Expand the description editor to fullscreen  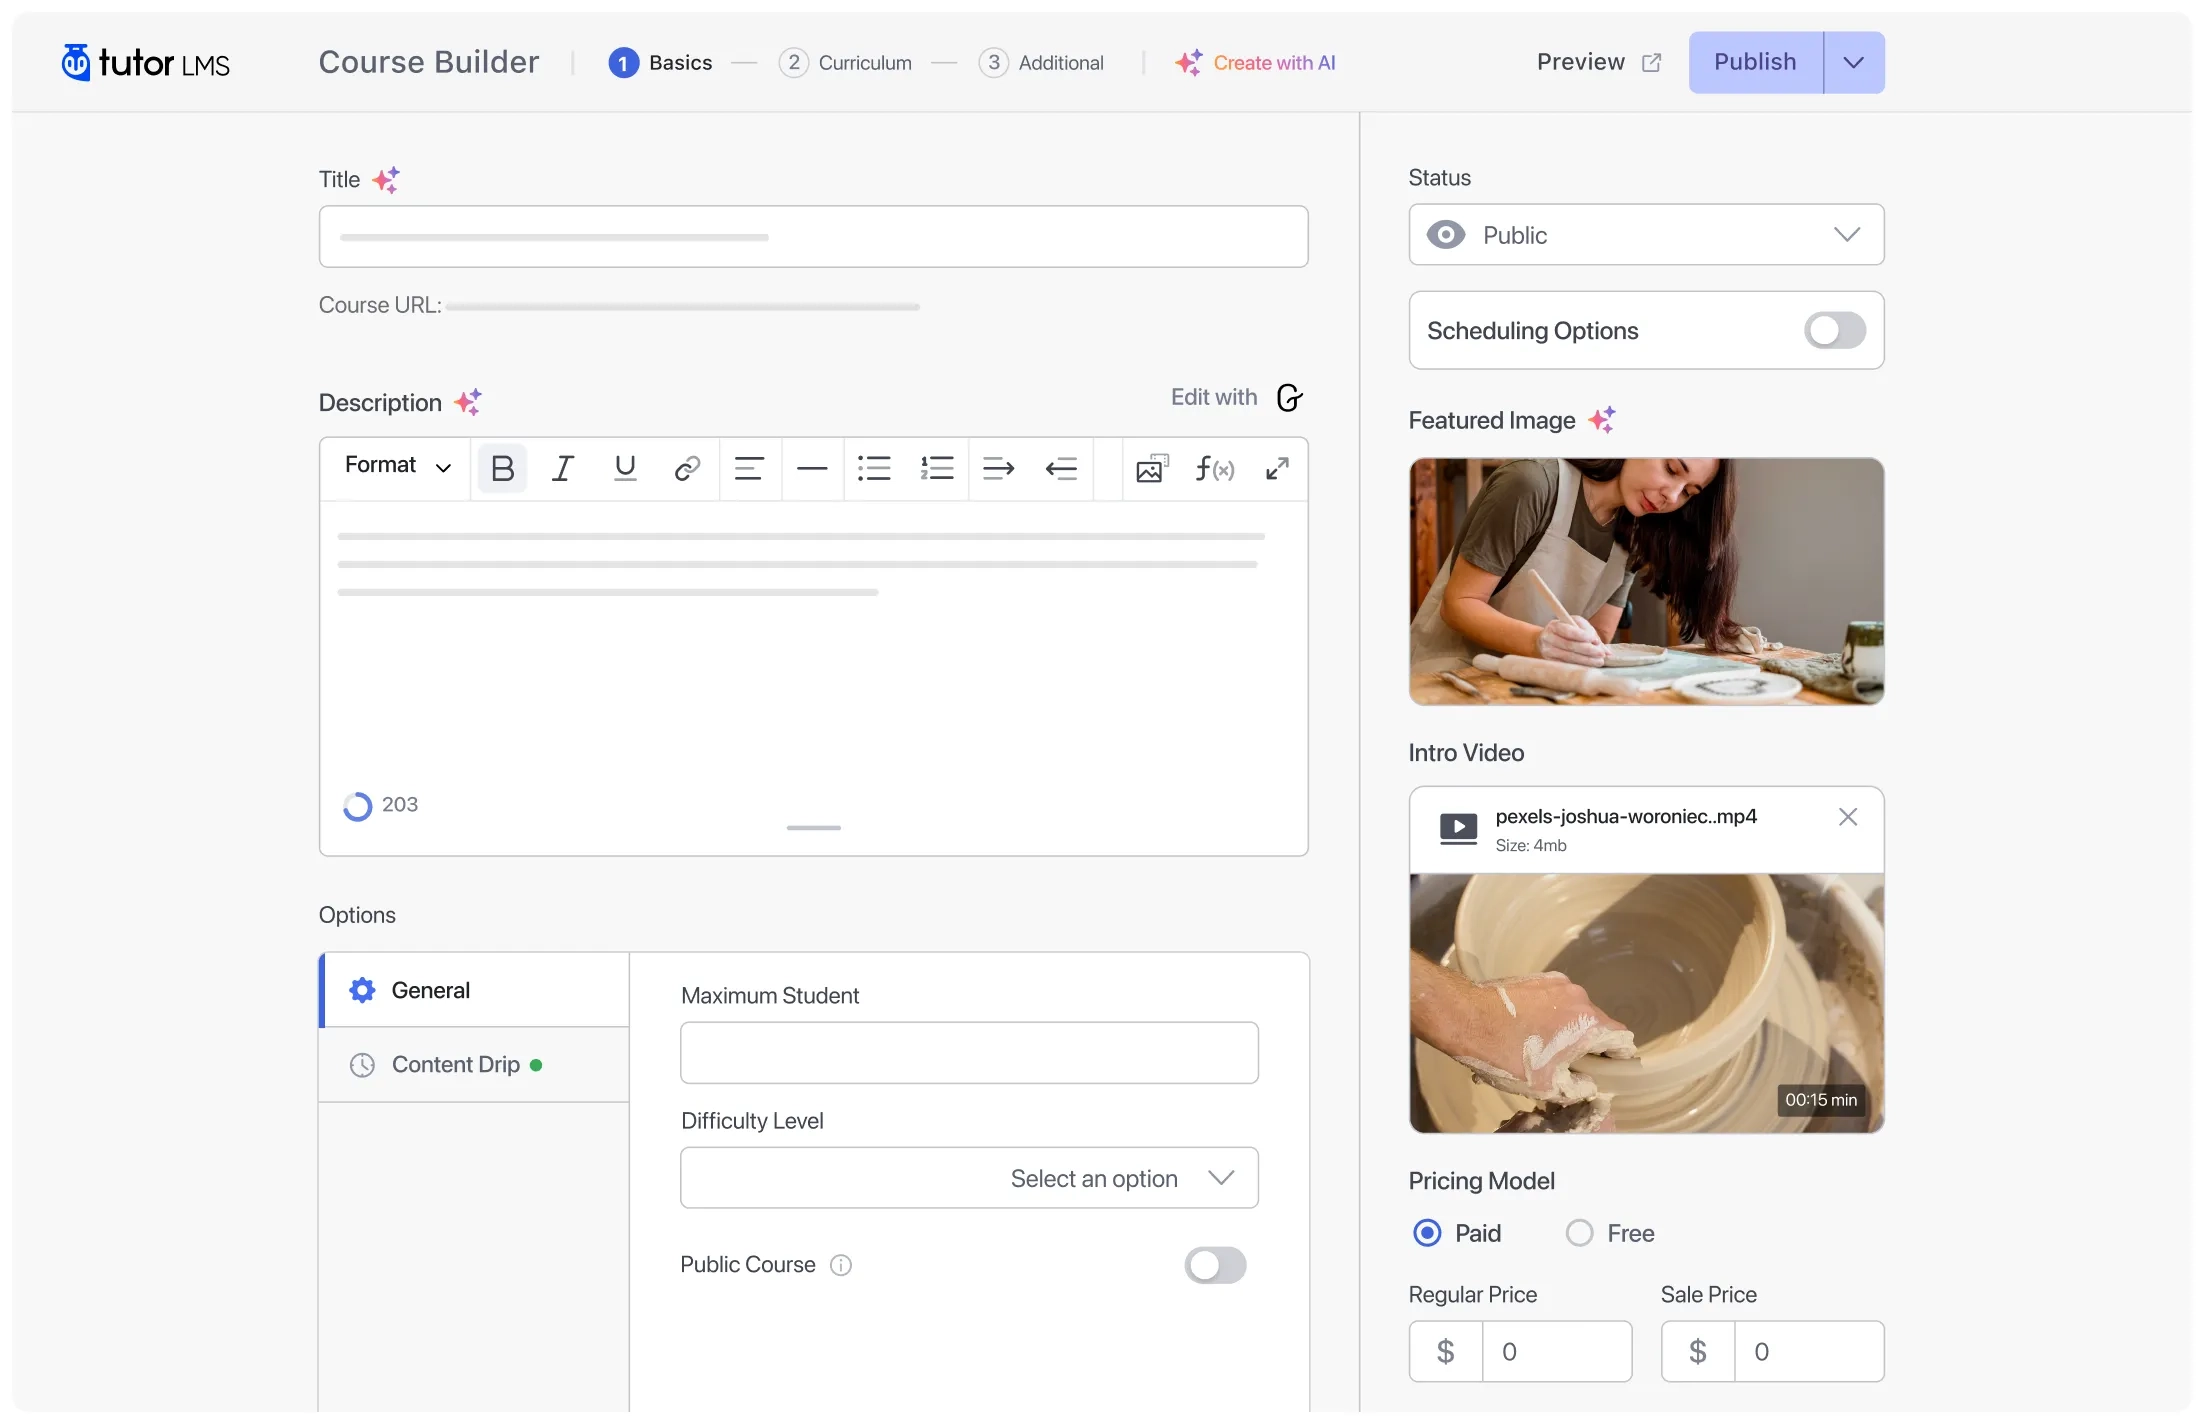pos(1277,468)
